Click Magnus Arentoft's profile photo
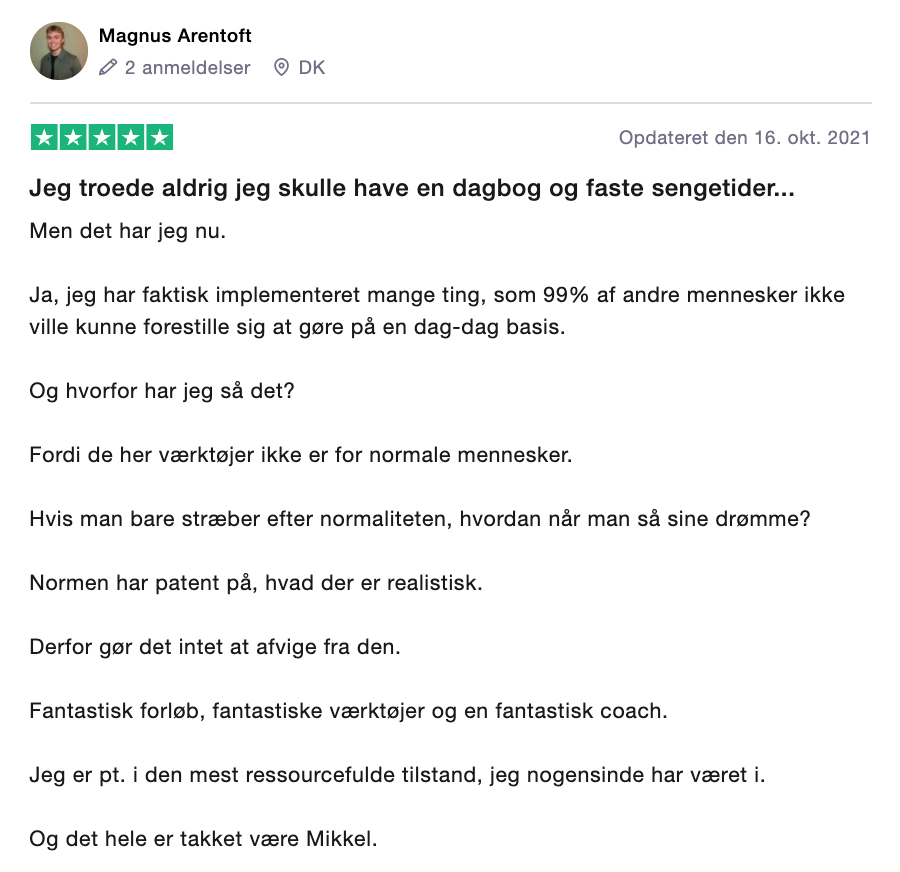Viewport: 900px width, 872px height. click(x=59, y=51)
